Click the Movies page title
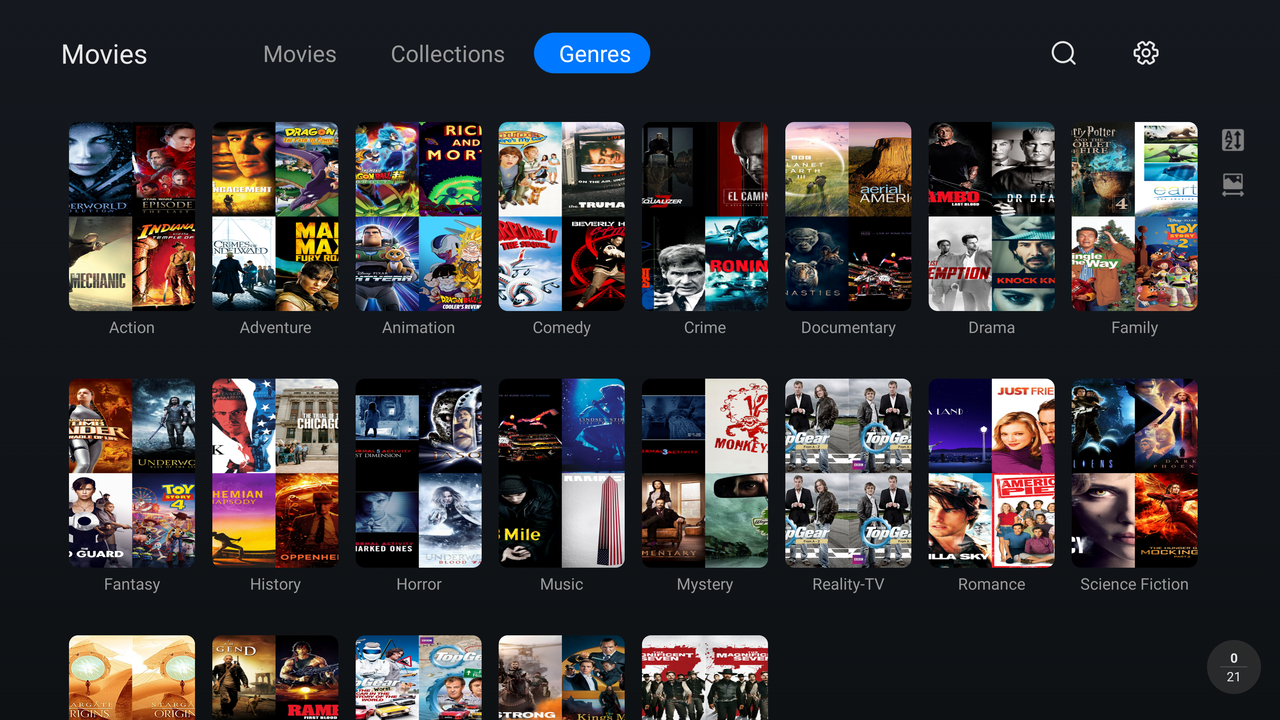 (104, 55)
